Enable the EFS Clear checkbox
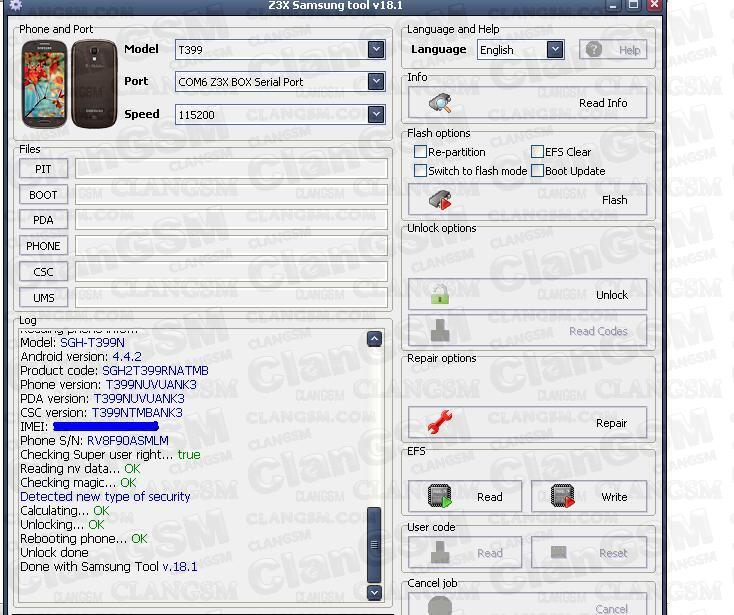This screenshot has width=734, height=615. point(537,152)
